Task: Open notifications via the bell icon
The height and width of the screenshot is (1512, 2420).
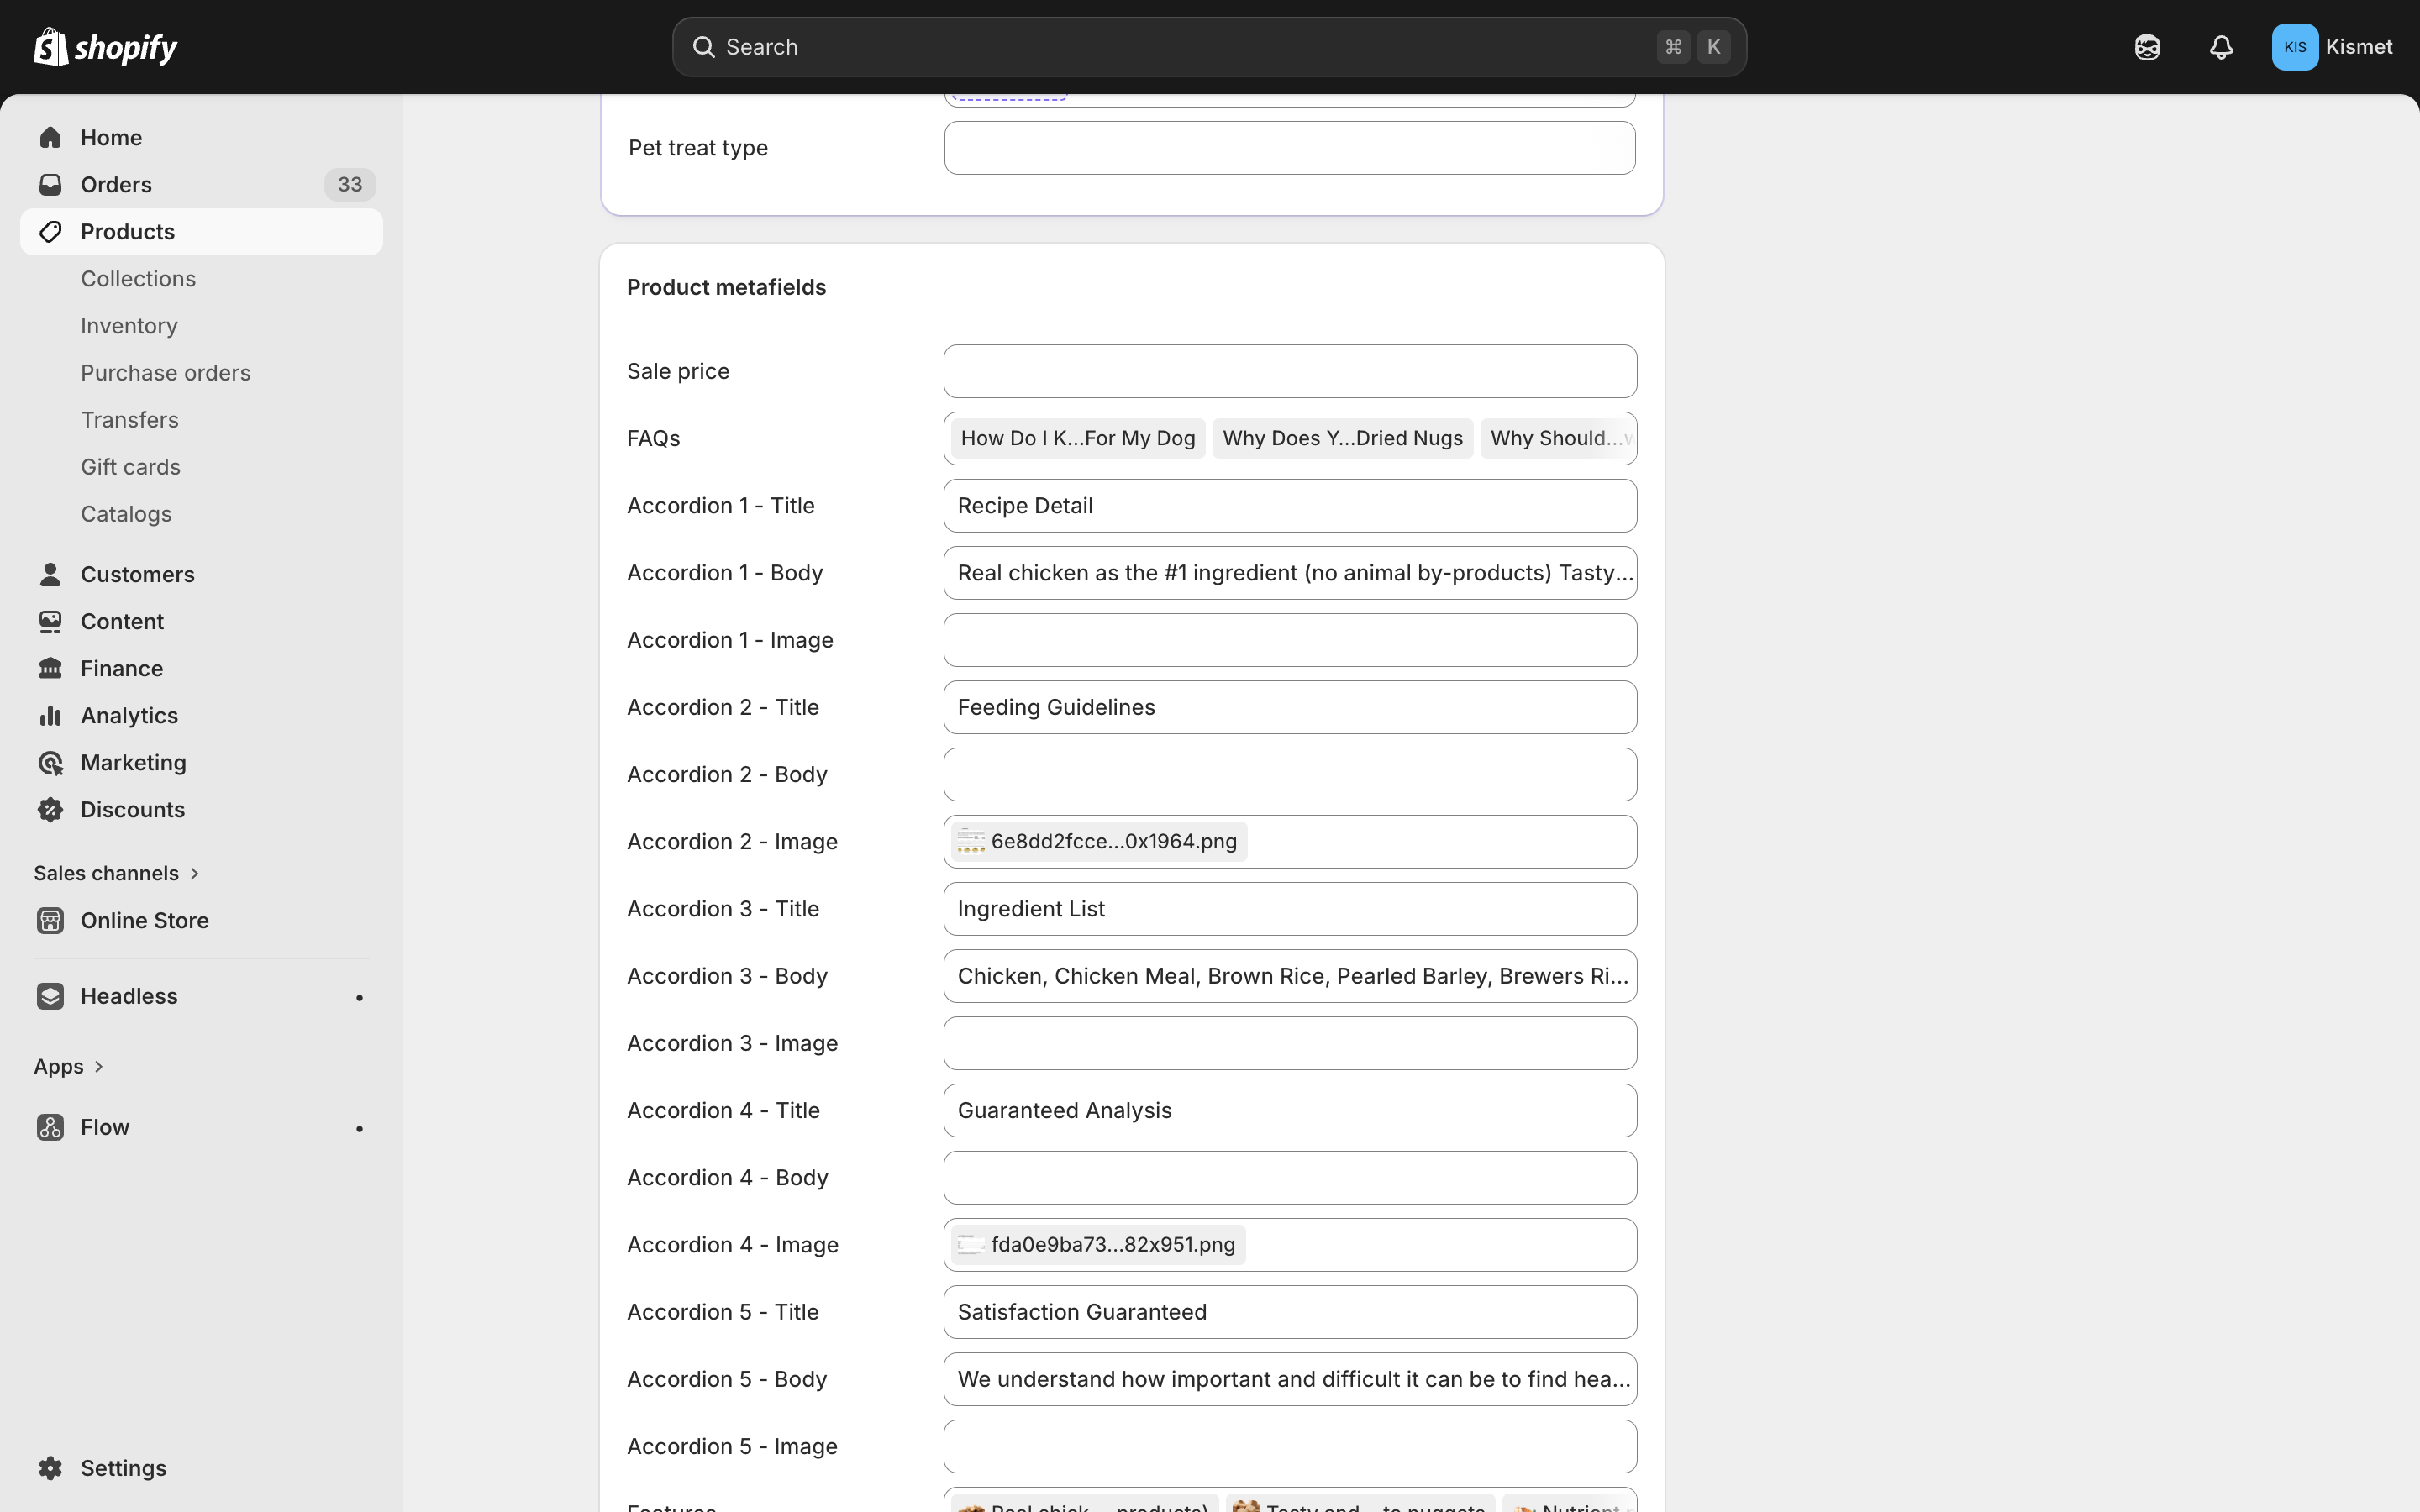Action: click(x=2221, y=46)
